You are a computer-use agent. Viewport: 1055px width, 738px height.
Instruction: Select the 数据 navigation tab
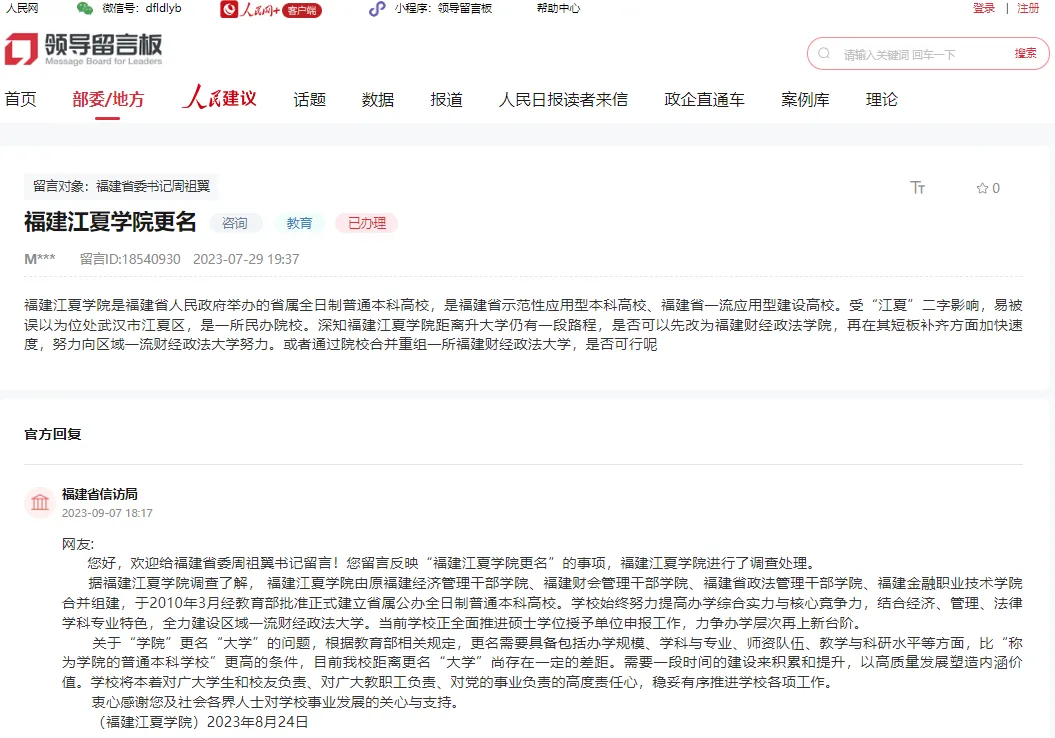pos(378,99)
